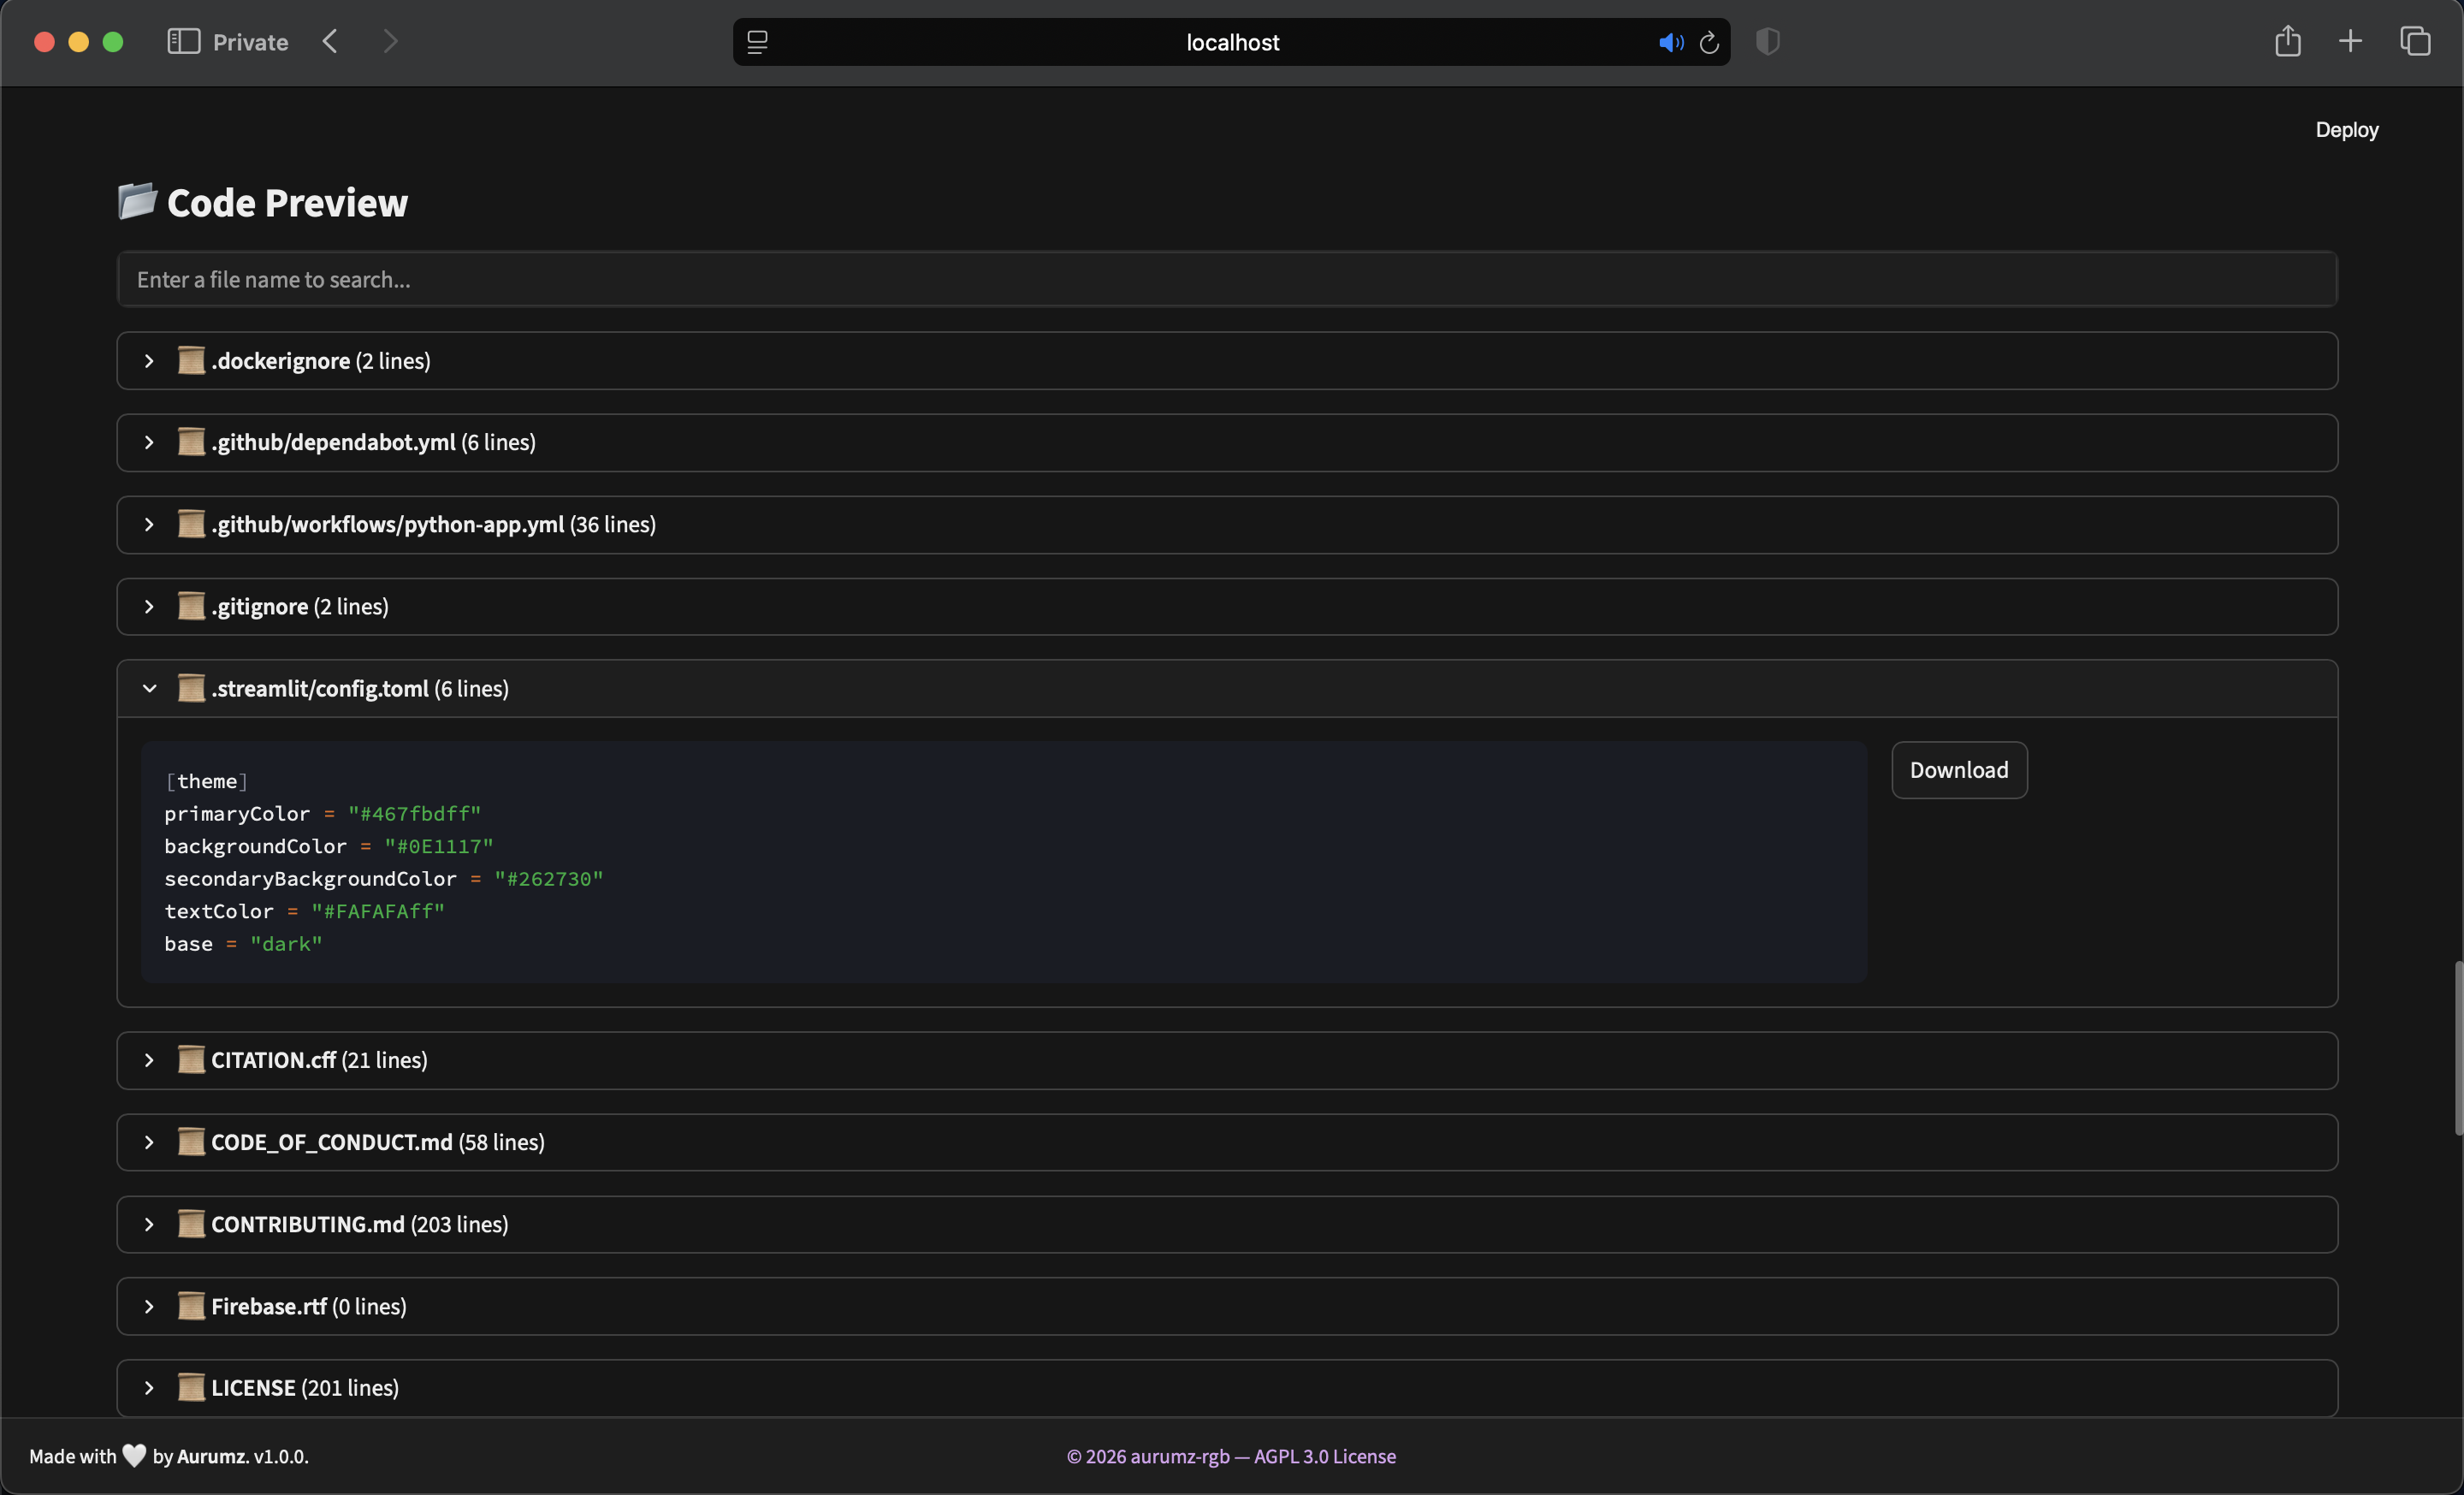Screen dimensions: 2464x1495
Task: Click the secondaryBackgroundColor value "#262730"
Action: click(x=548, y=878)
